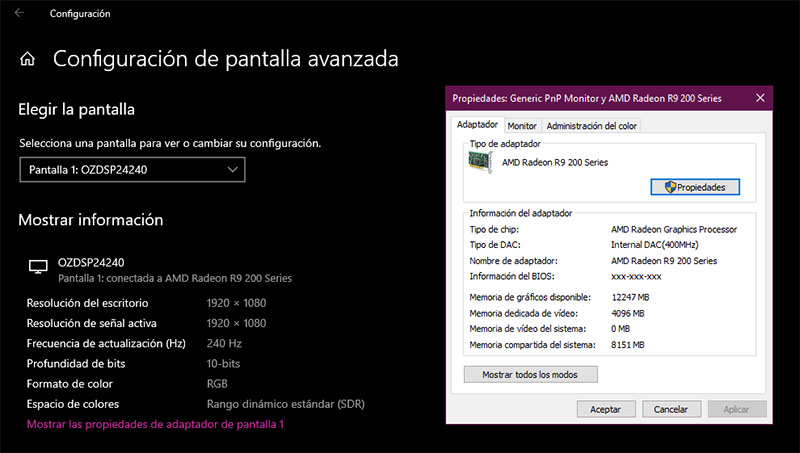800x453 pixels.
Task: Click Mostrar todos los modos button
Action: (531, 374)
